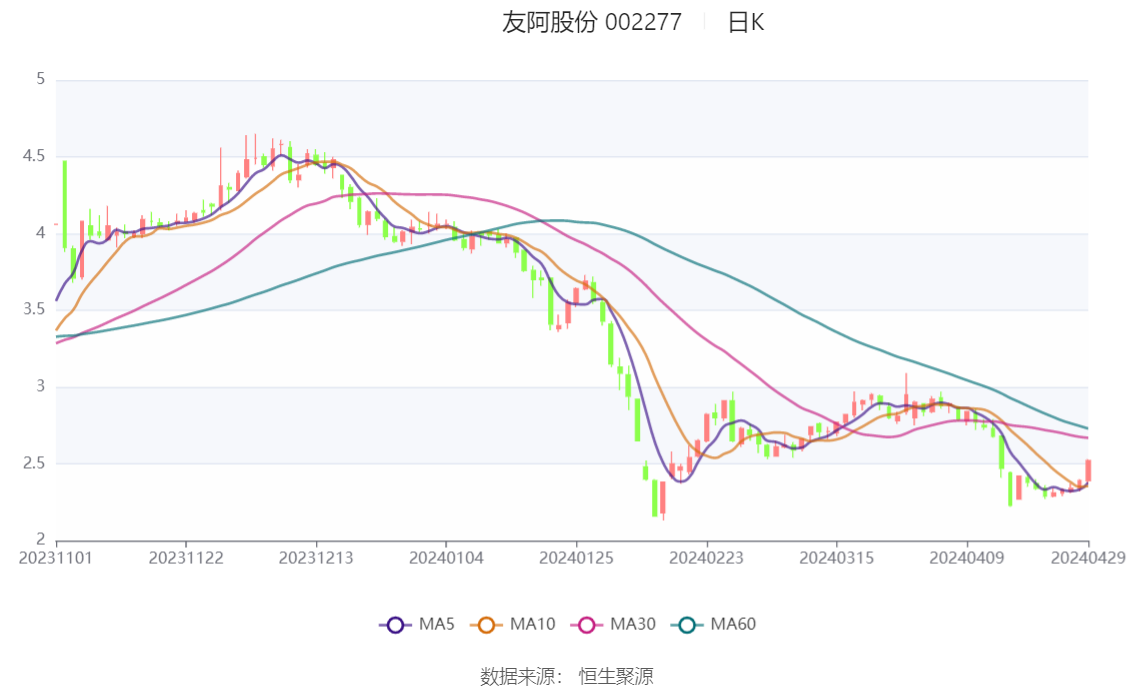Click the purple MA5 legend circle marker
The height and width of the screenshot is (689, 1134).
click(x=395, y=625)
